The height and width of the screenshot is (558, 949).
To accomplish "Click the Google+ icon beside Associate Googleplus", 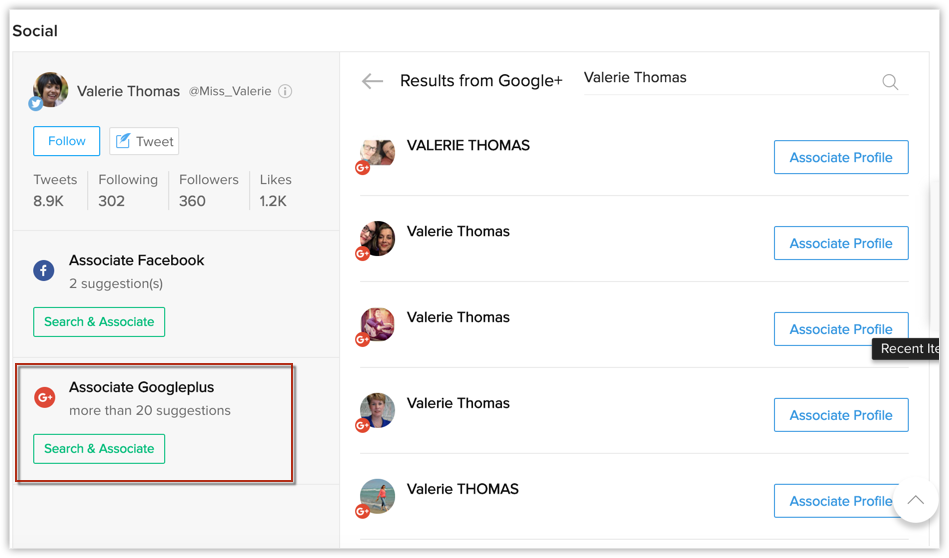I will [44, 398].
